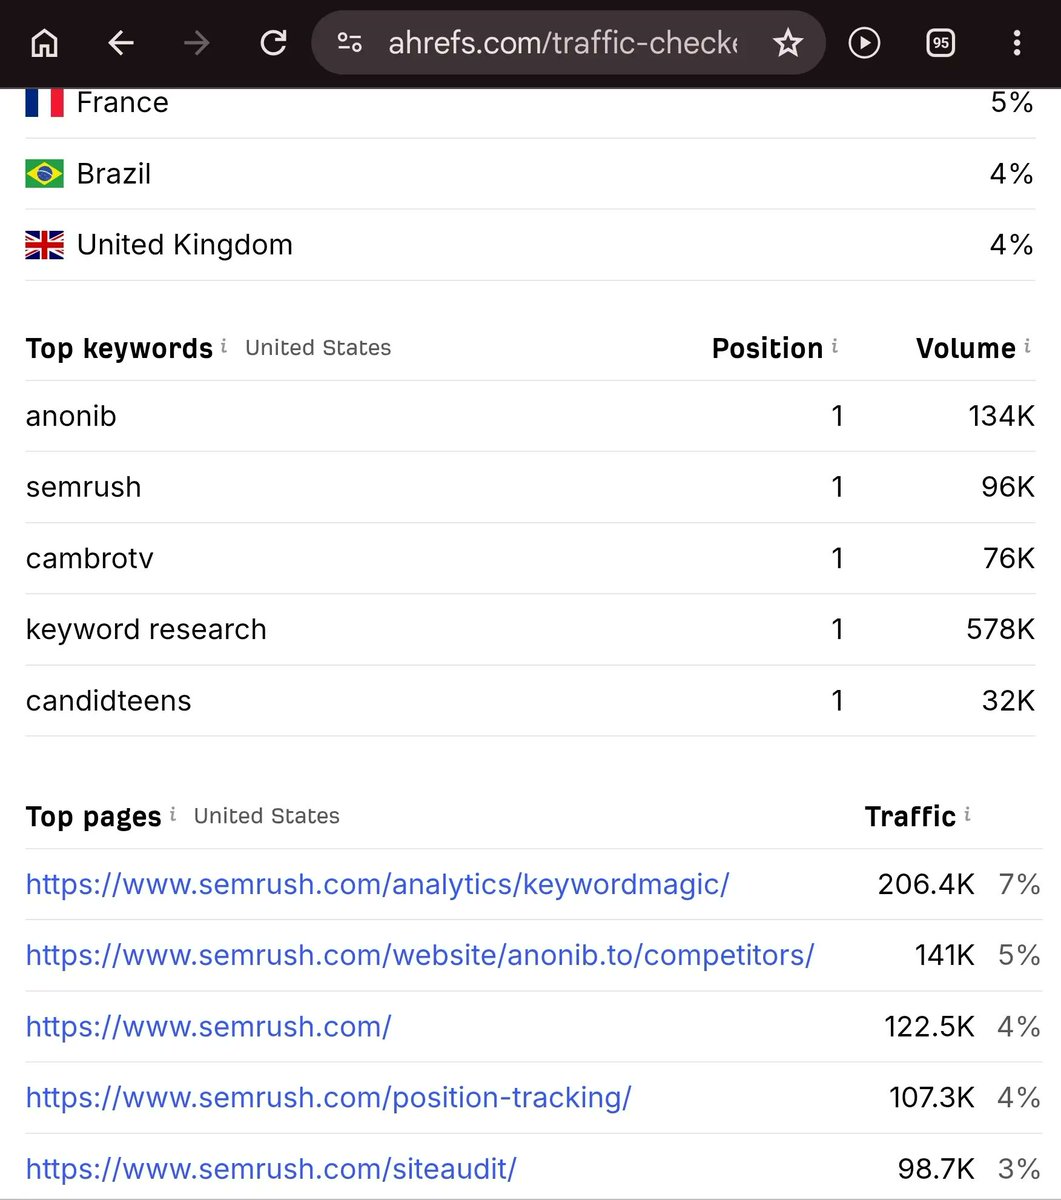1061x1200 pixels.
Task: Click info icon next to Volume
Action: (1027, 345)
